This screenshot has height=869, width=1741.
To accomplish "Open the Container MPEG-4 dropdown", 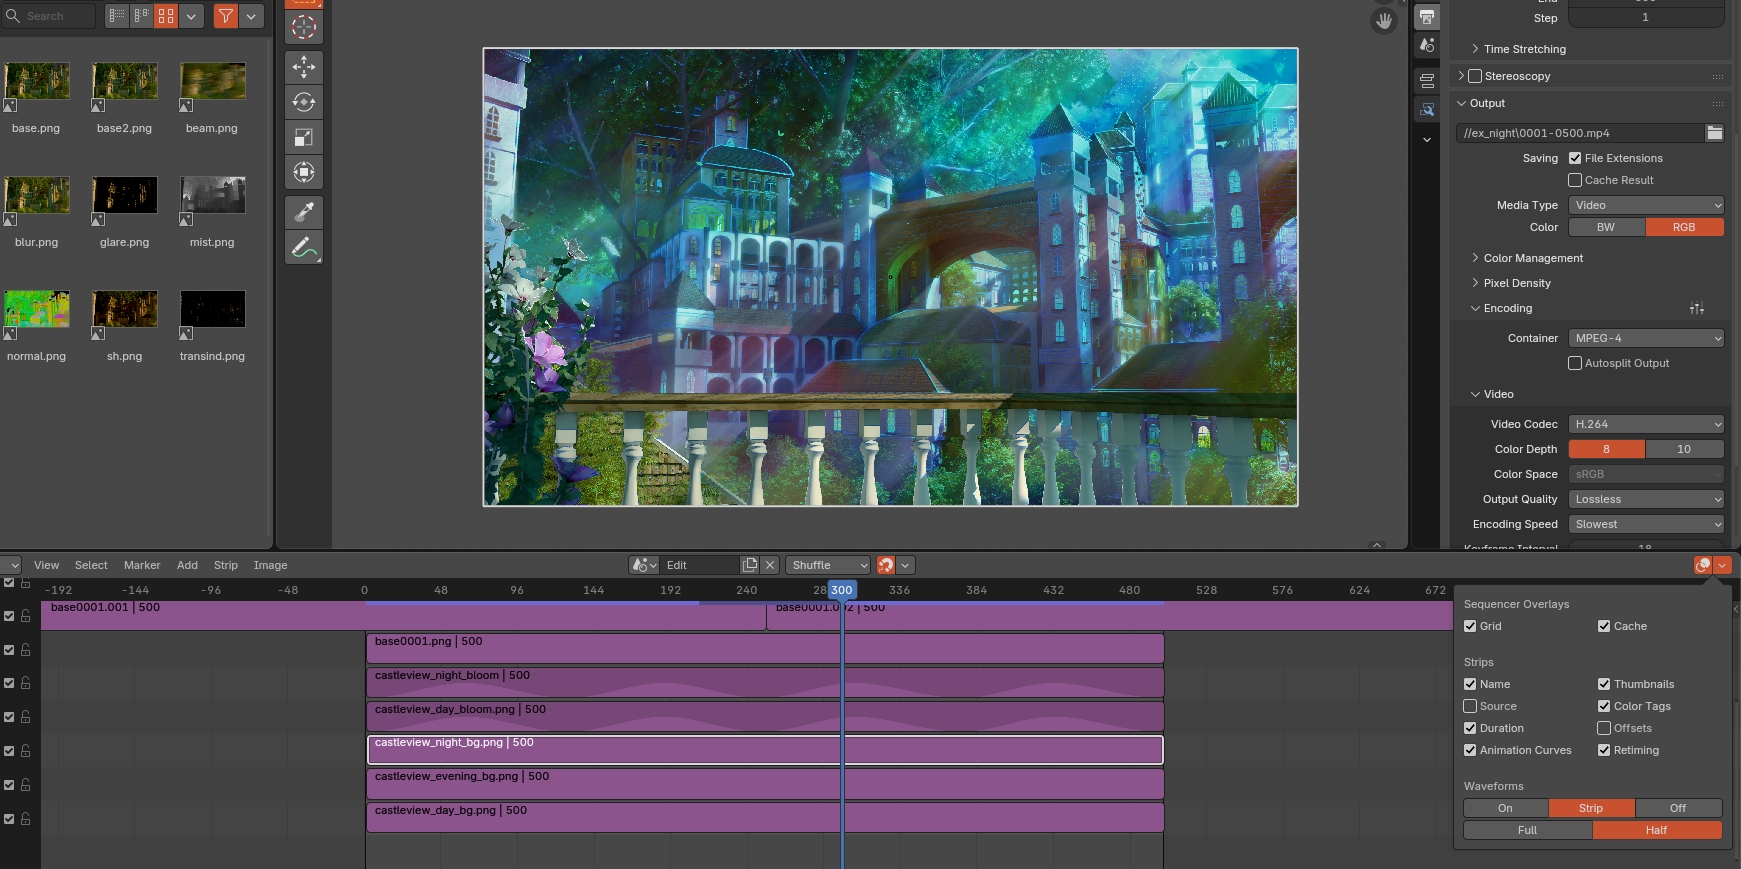I will pos(1646,338).
